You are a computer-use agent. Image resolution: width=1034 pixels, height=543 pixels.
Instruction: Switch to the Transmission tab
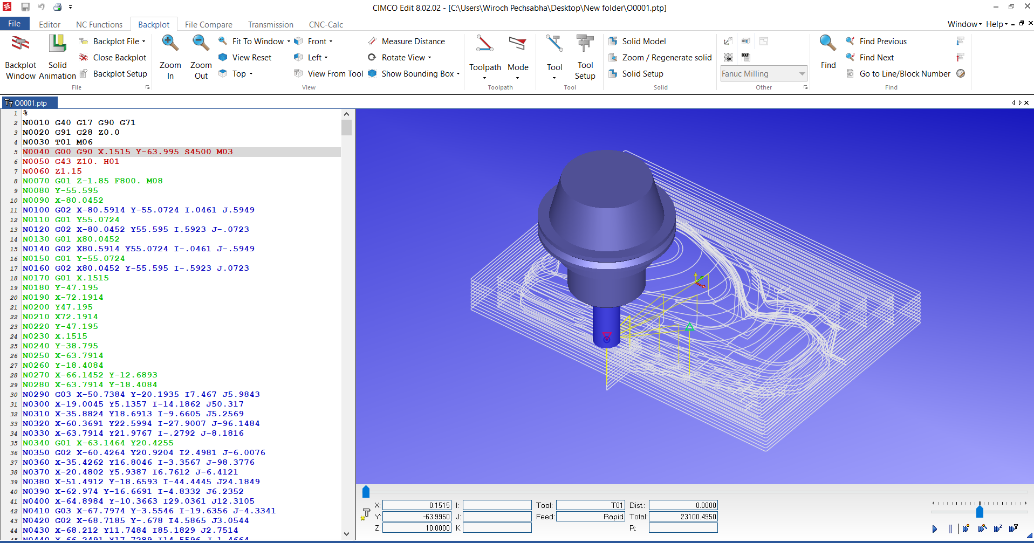270,24
